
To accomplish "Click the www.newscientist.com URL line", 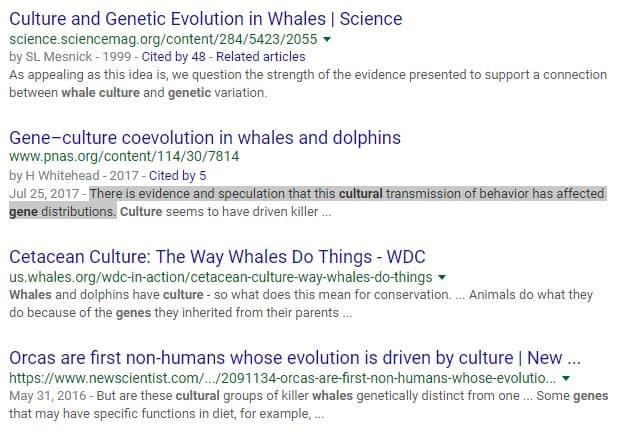I will (280, 378).
